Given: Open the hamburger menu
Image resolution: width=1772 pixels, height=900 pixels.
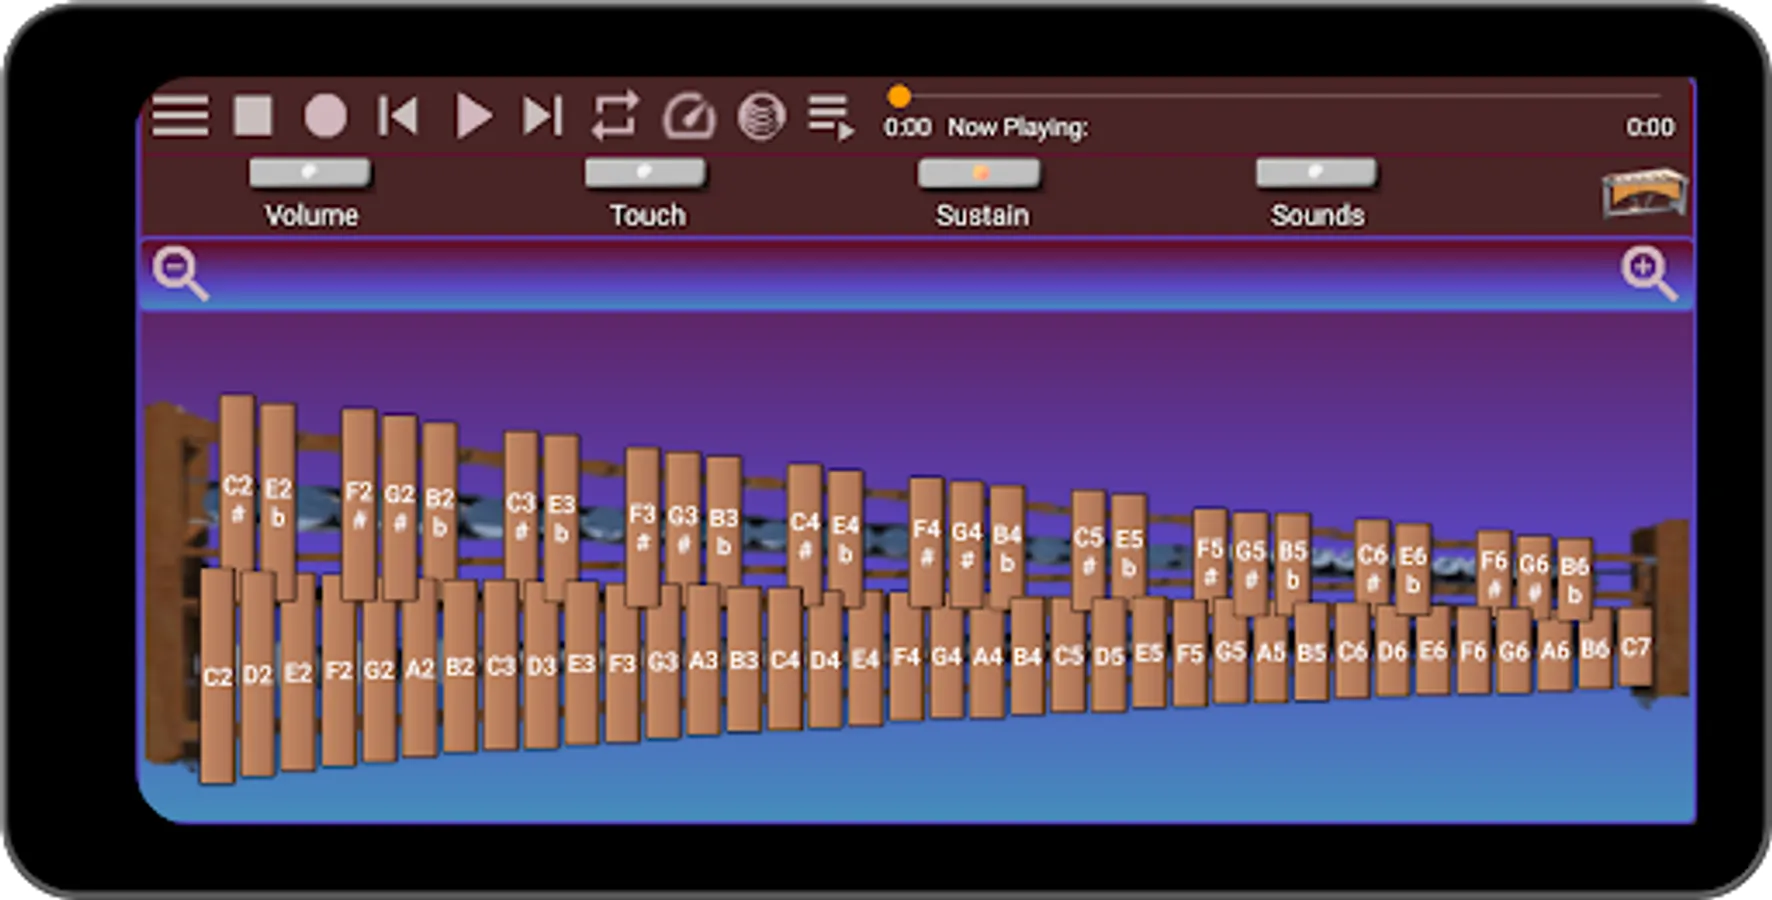Looking at the screenshot, I should pos(181,116).
